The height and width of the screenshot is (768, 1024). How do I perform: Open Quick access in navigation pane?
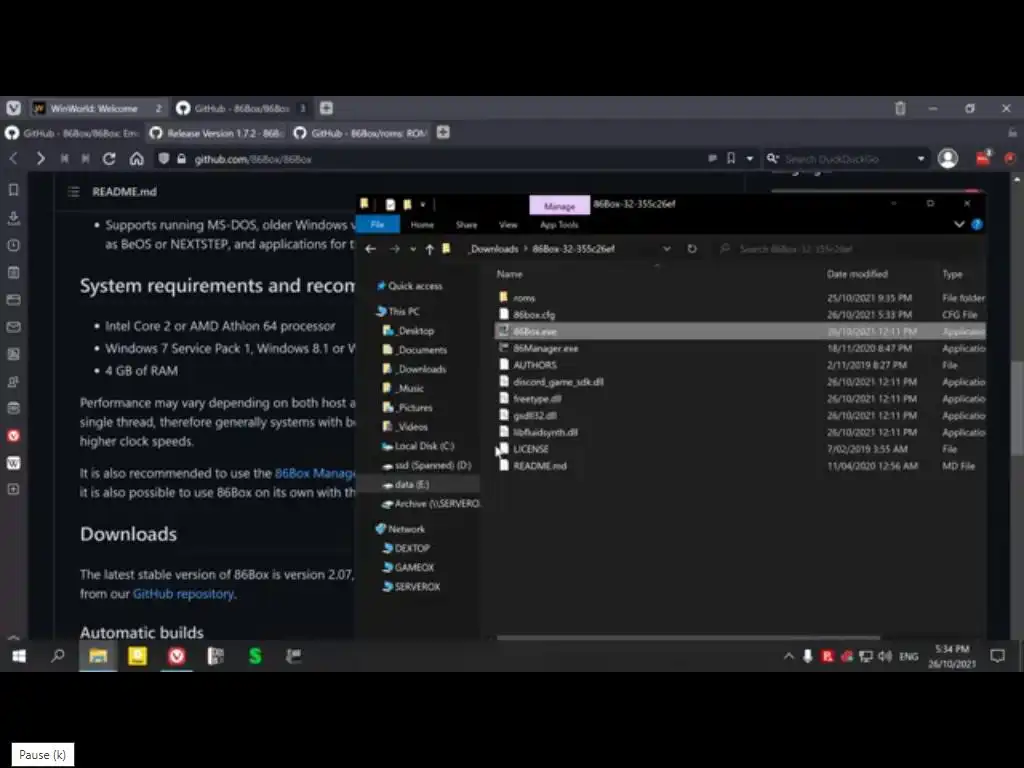(x=415, y=286)
